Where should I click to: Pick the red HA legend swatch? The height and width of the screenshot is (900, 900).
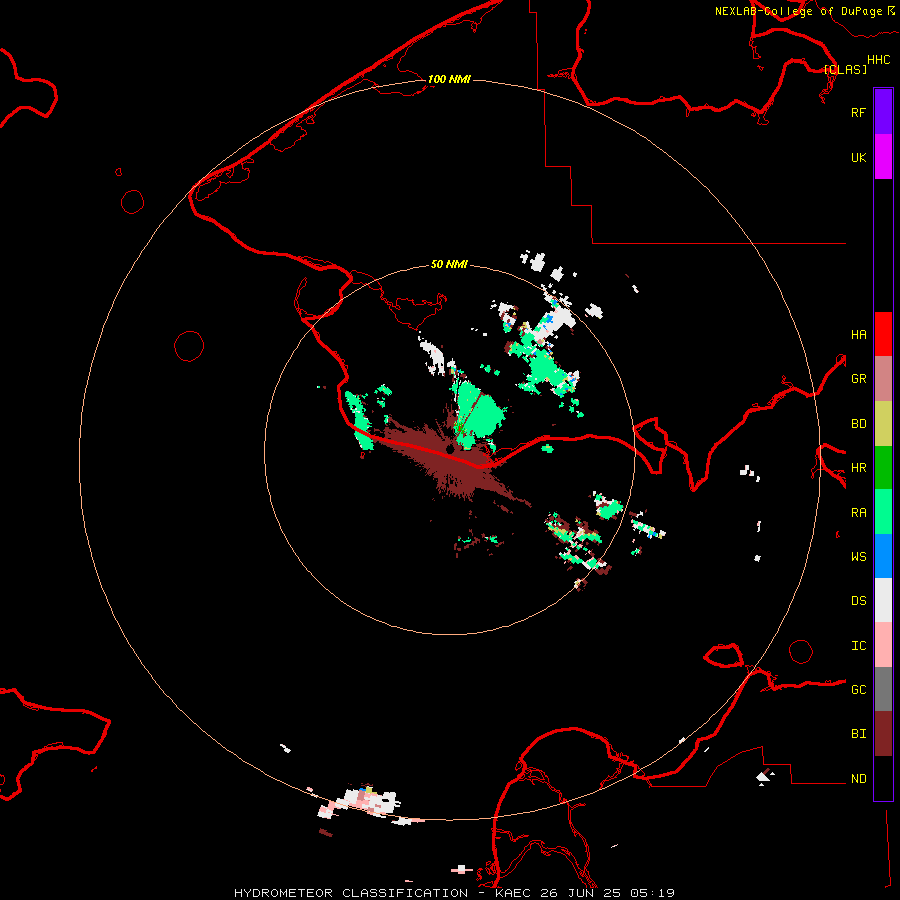click(883, 334)
